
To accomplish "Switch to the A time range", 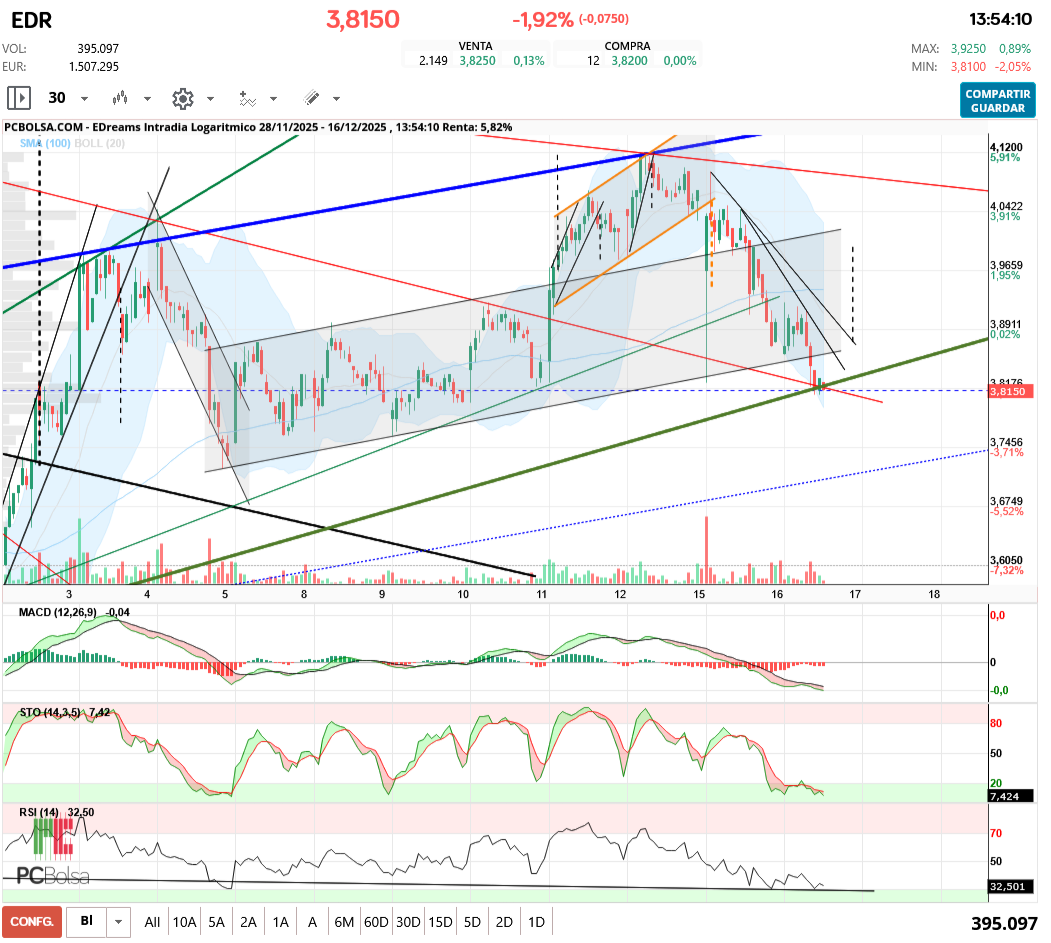I will 312,922.
